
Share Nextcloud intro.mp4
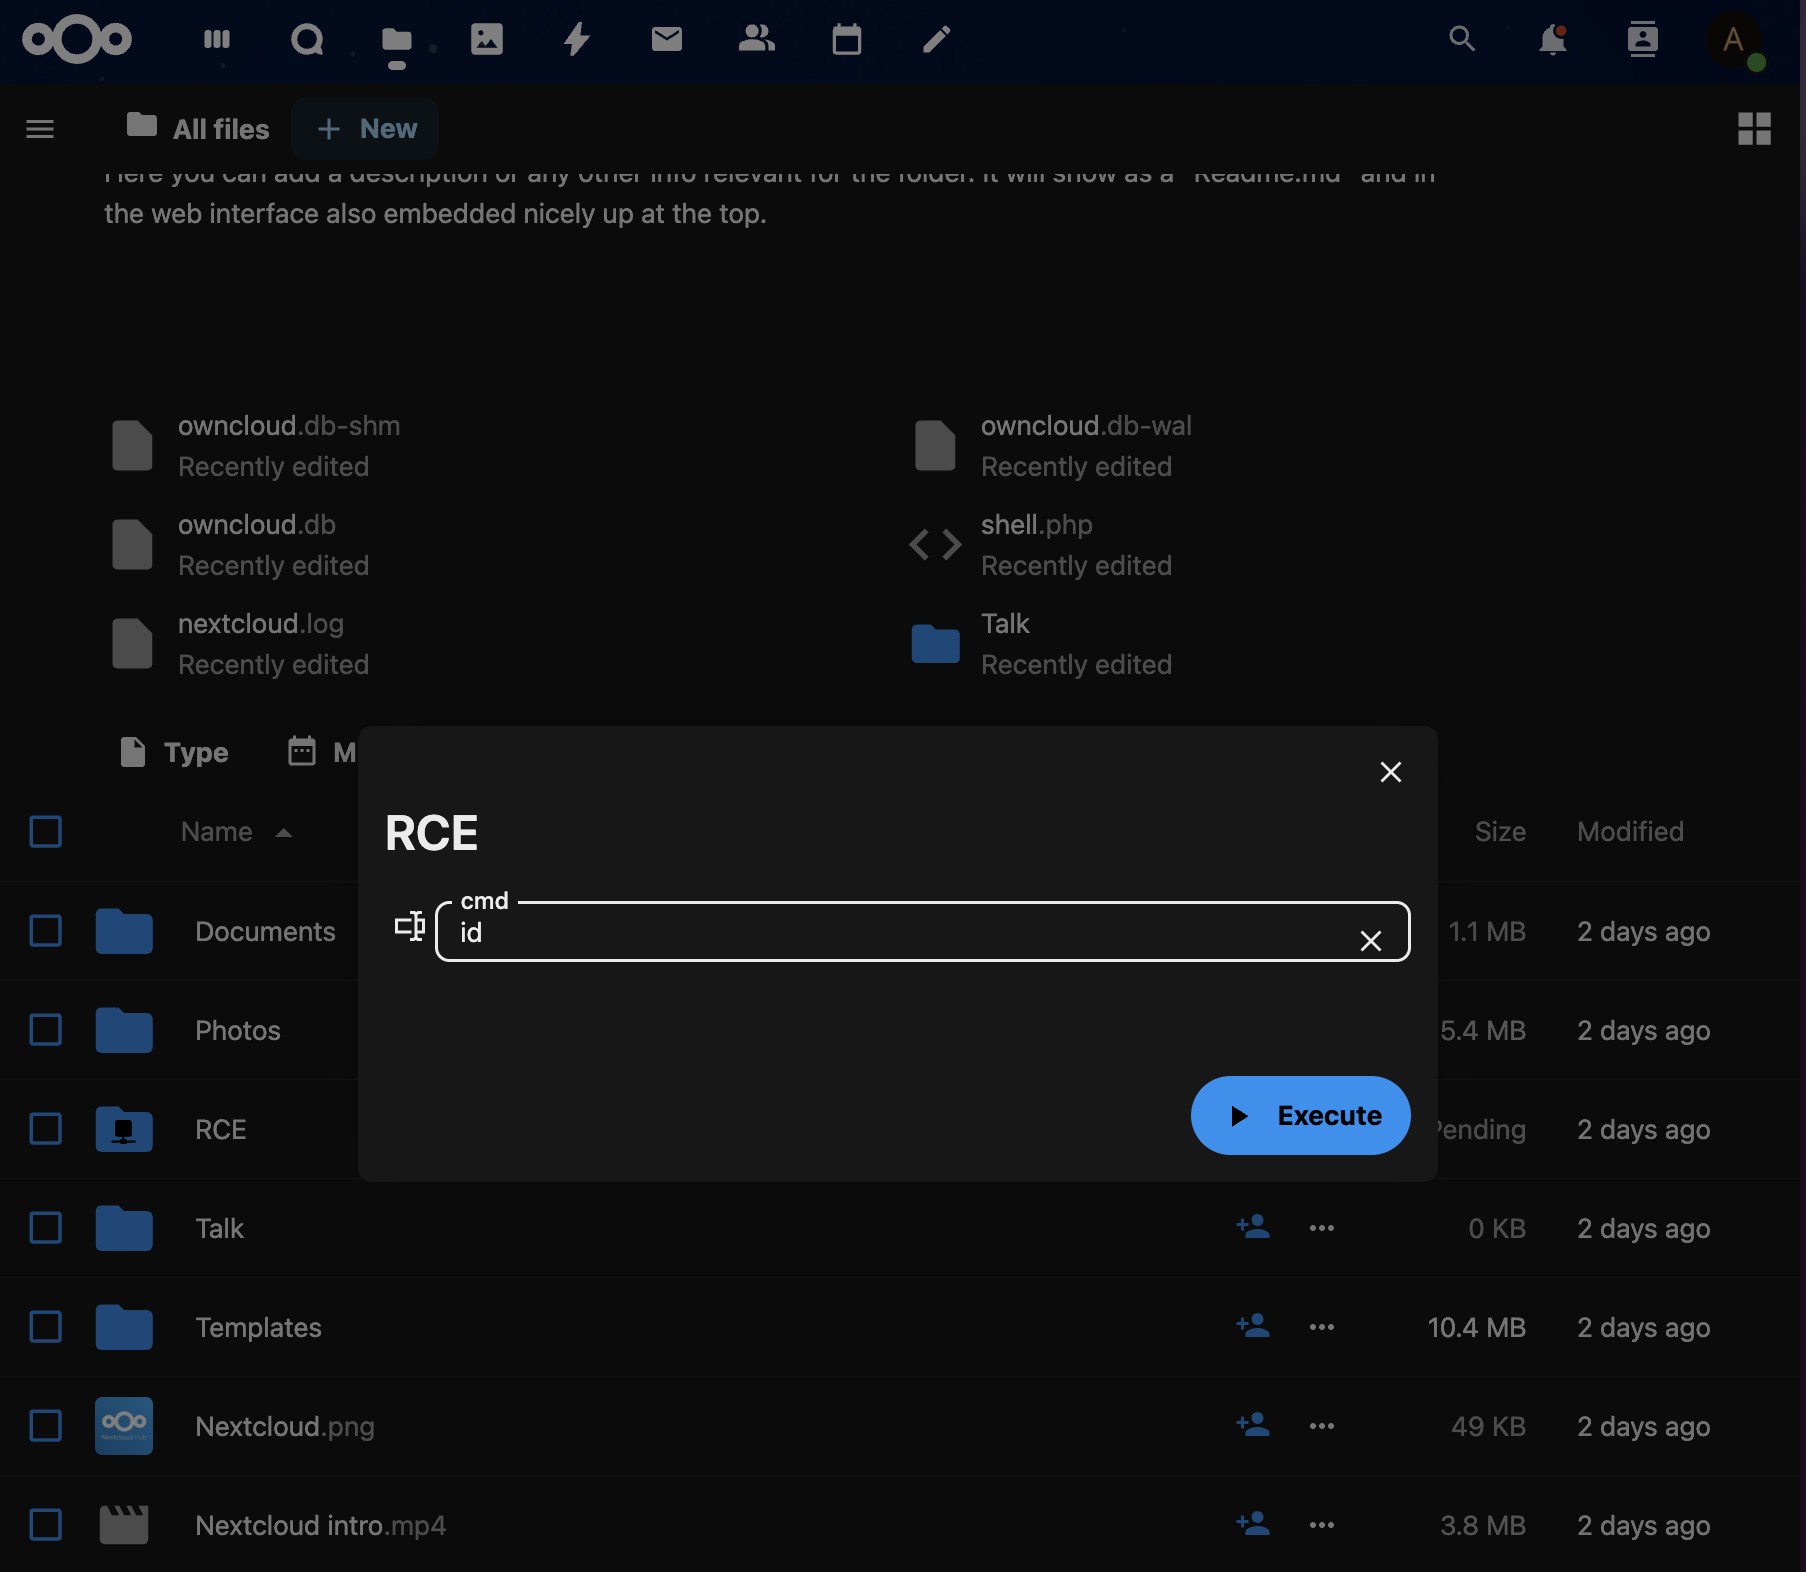click(1253, 1524)
